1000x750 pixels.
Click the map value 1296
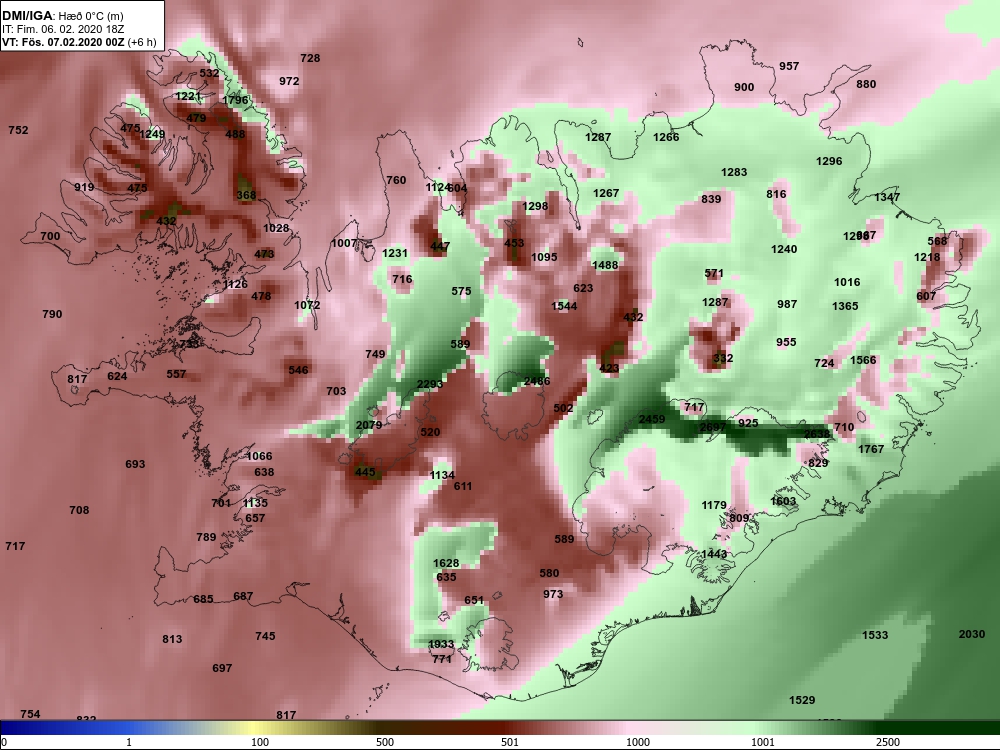pyautogui.click(x=829, y=161)
